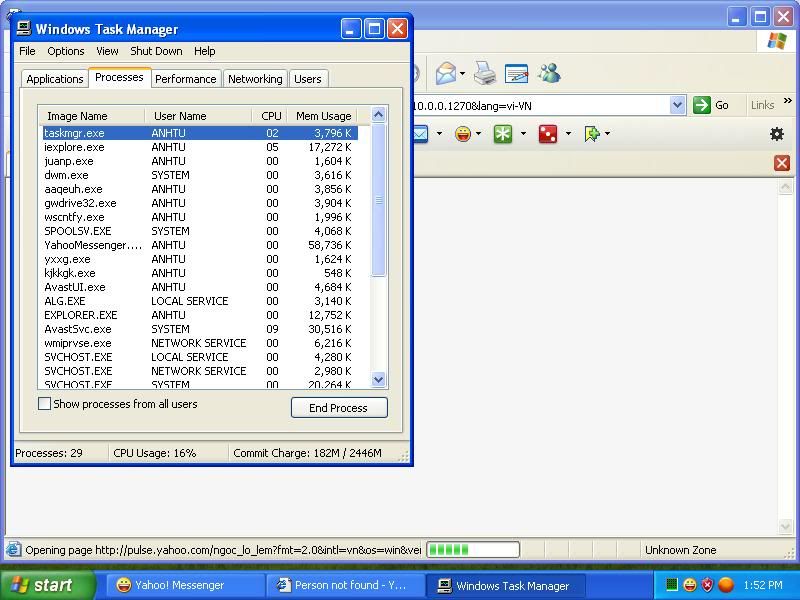800x600 pixels.
Task: Check Show processes from all users
Action: 44,404
